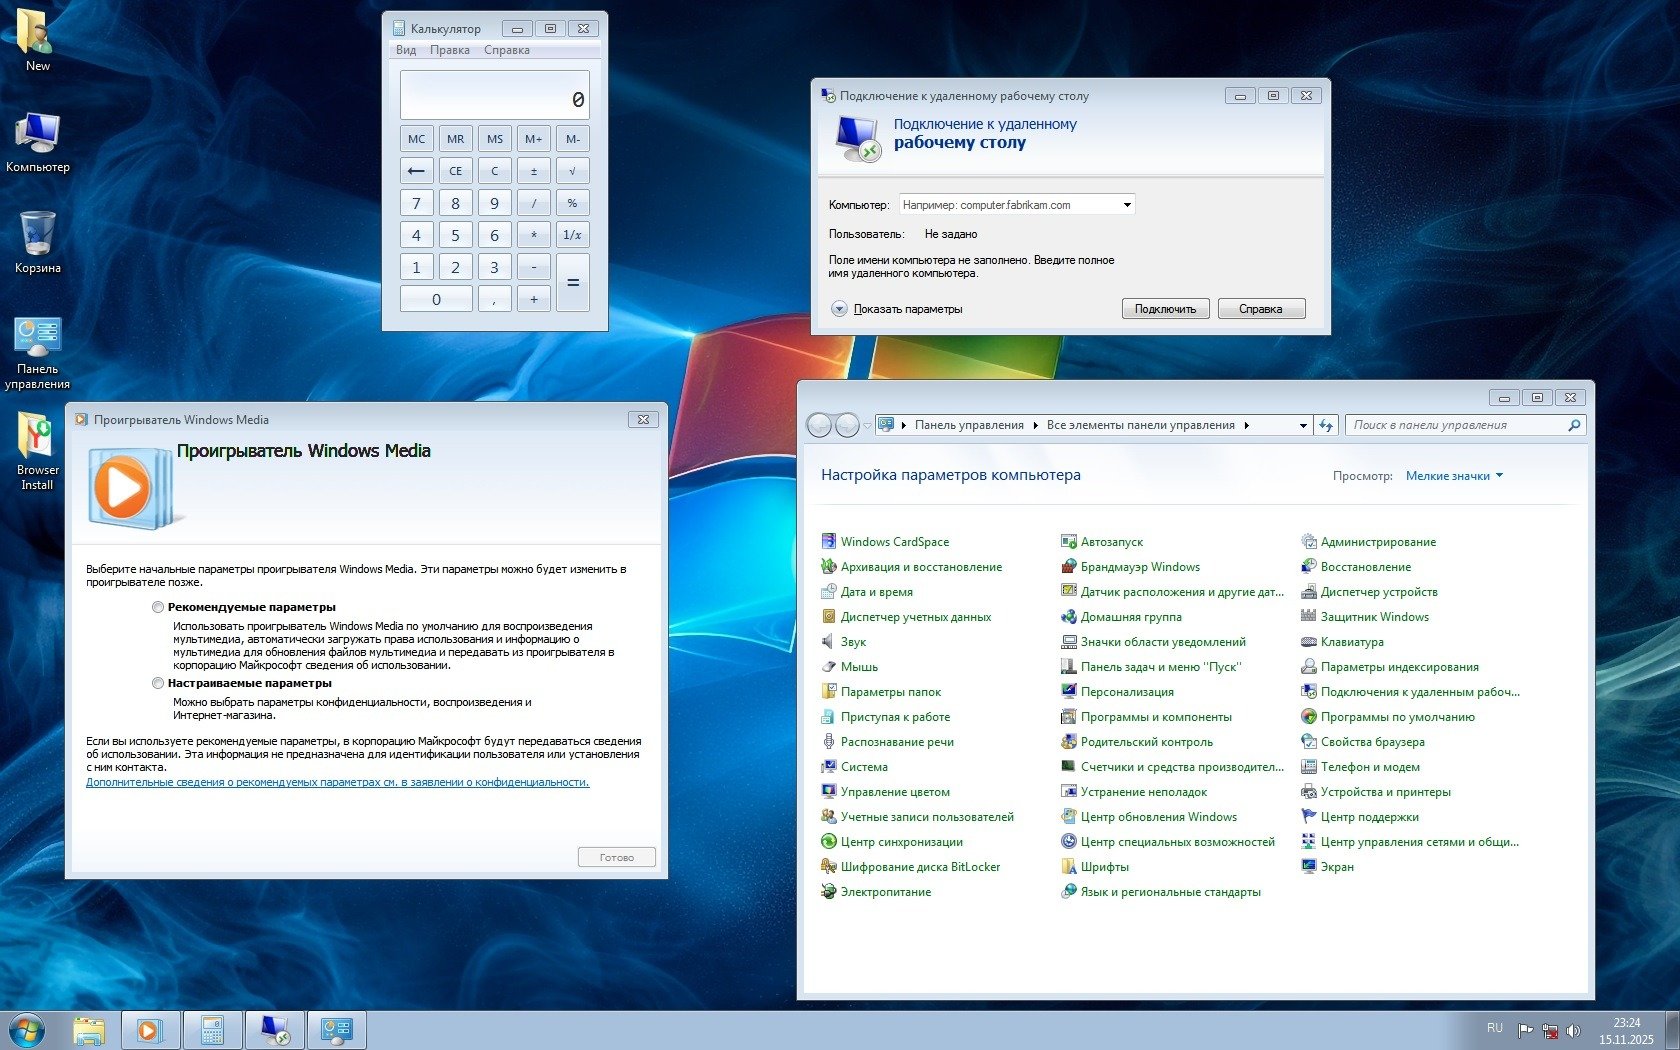Expand Показать параметры in Remote Desktop

point(839,309)
